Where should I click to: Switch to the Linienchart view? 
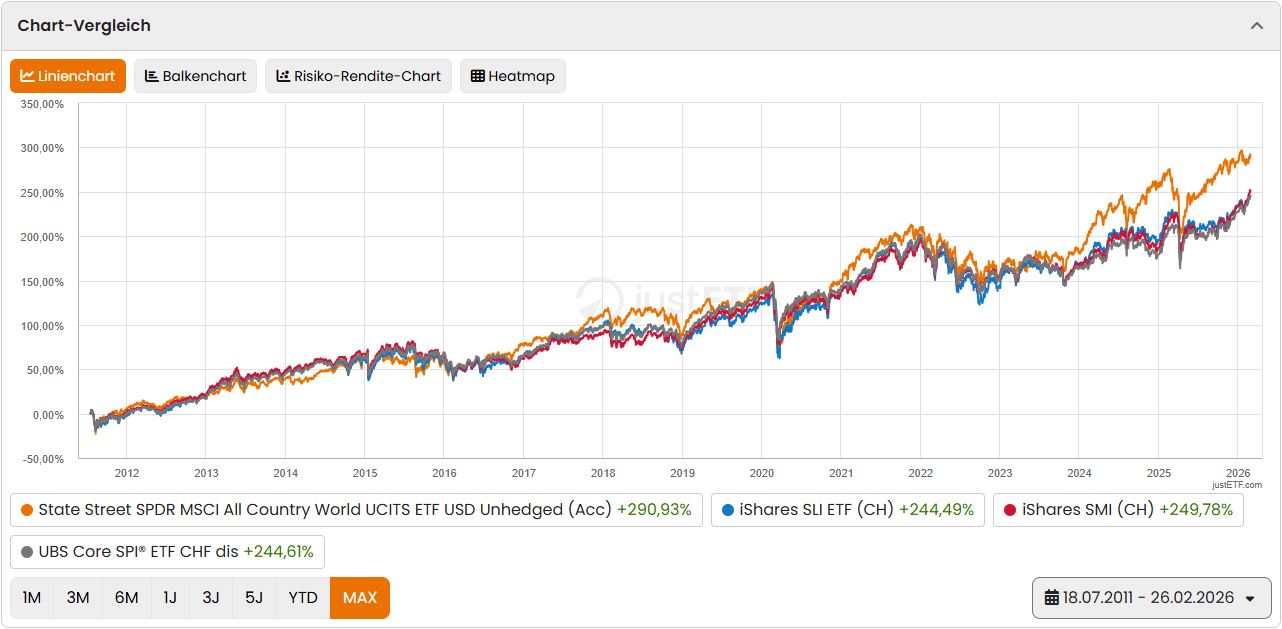[x=68, y=76]
